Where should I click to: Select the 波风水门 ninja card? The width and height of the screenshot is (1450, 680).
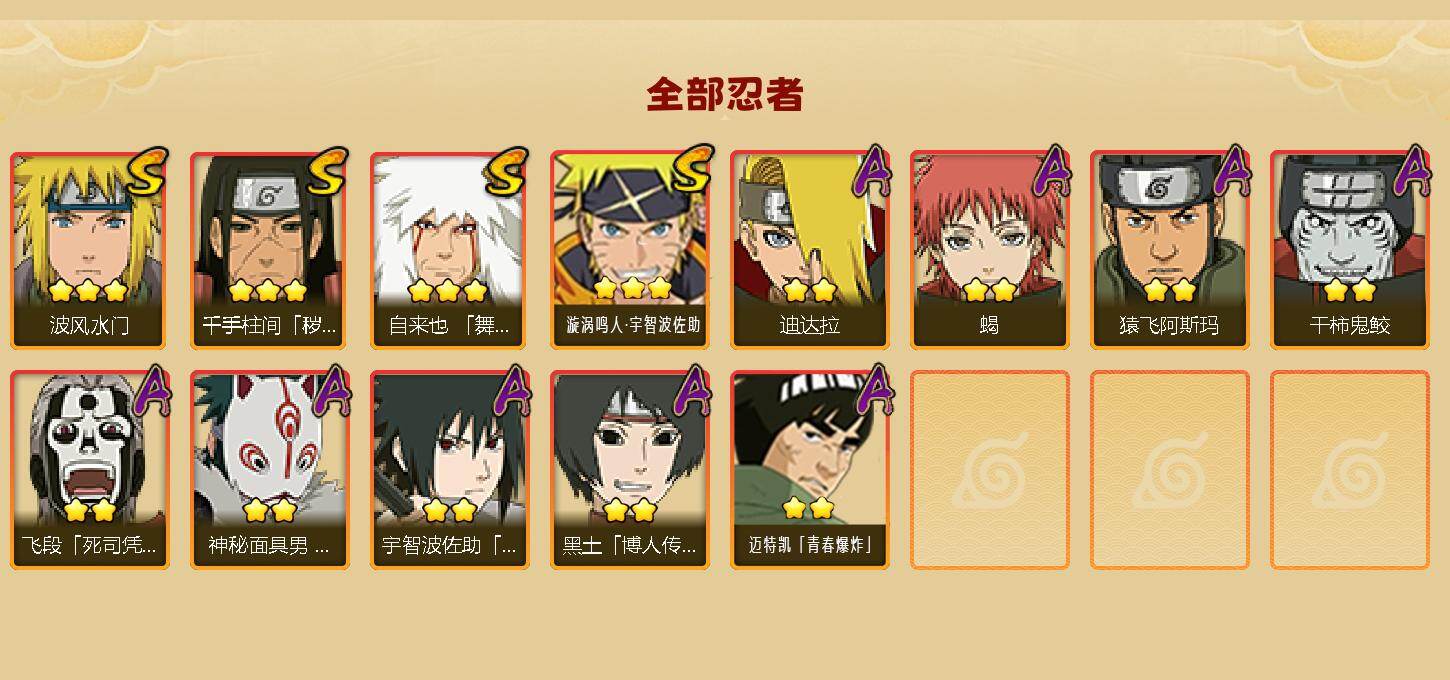pyautogui.click(x=89, y=250)
